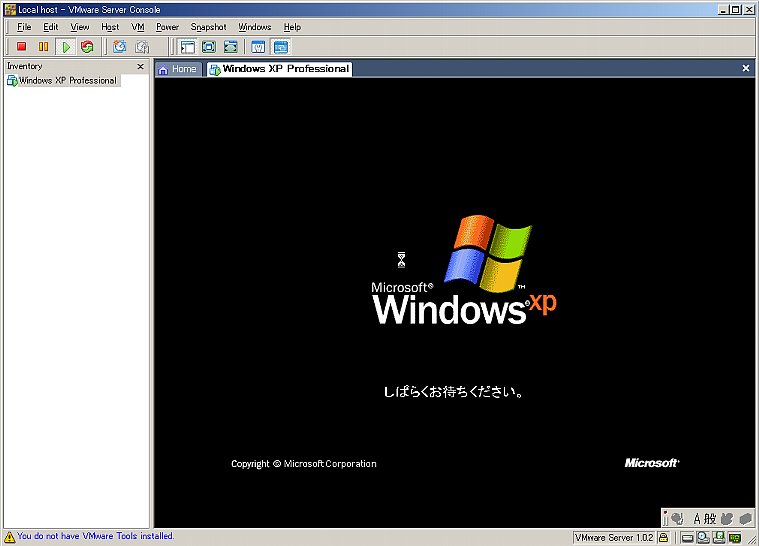Click the hard disk device status icon
This screenshot has width=759, height=546.
pyautogui.click(x=687, y=538)
